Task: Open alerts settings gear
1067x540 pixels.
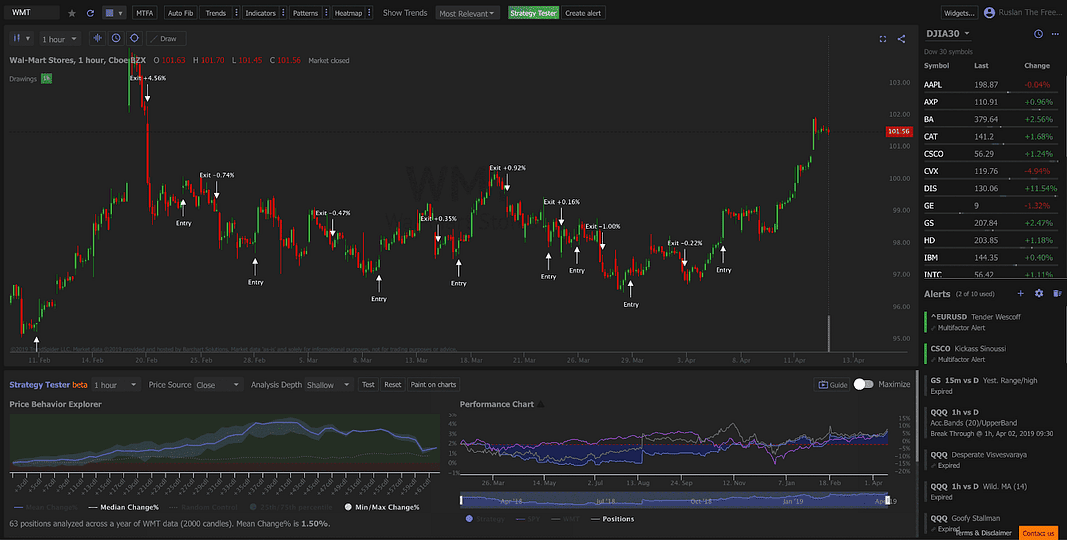Action: 1038,293
